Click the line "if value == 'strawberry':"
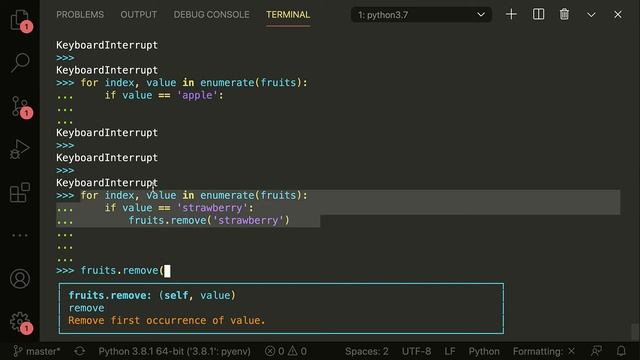This screenshot has width=640, height=360. tap(179, 208)
